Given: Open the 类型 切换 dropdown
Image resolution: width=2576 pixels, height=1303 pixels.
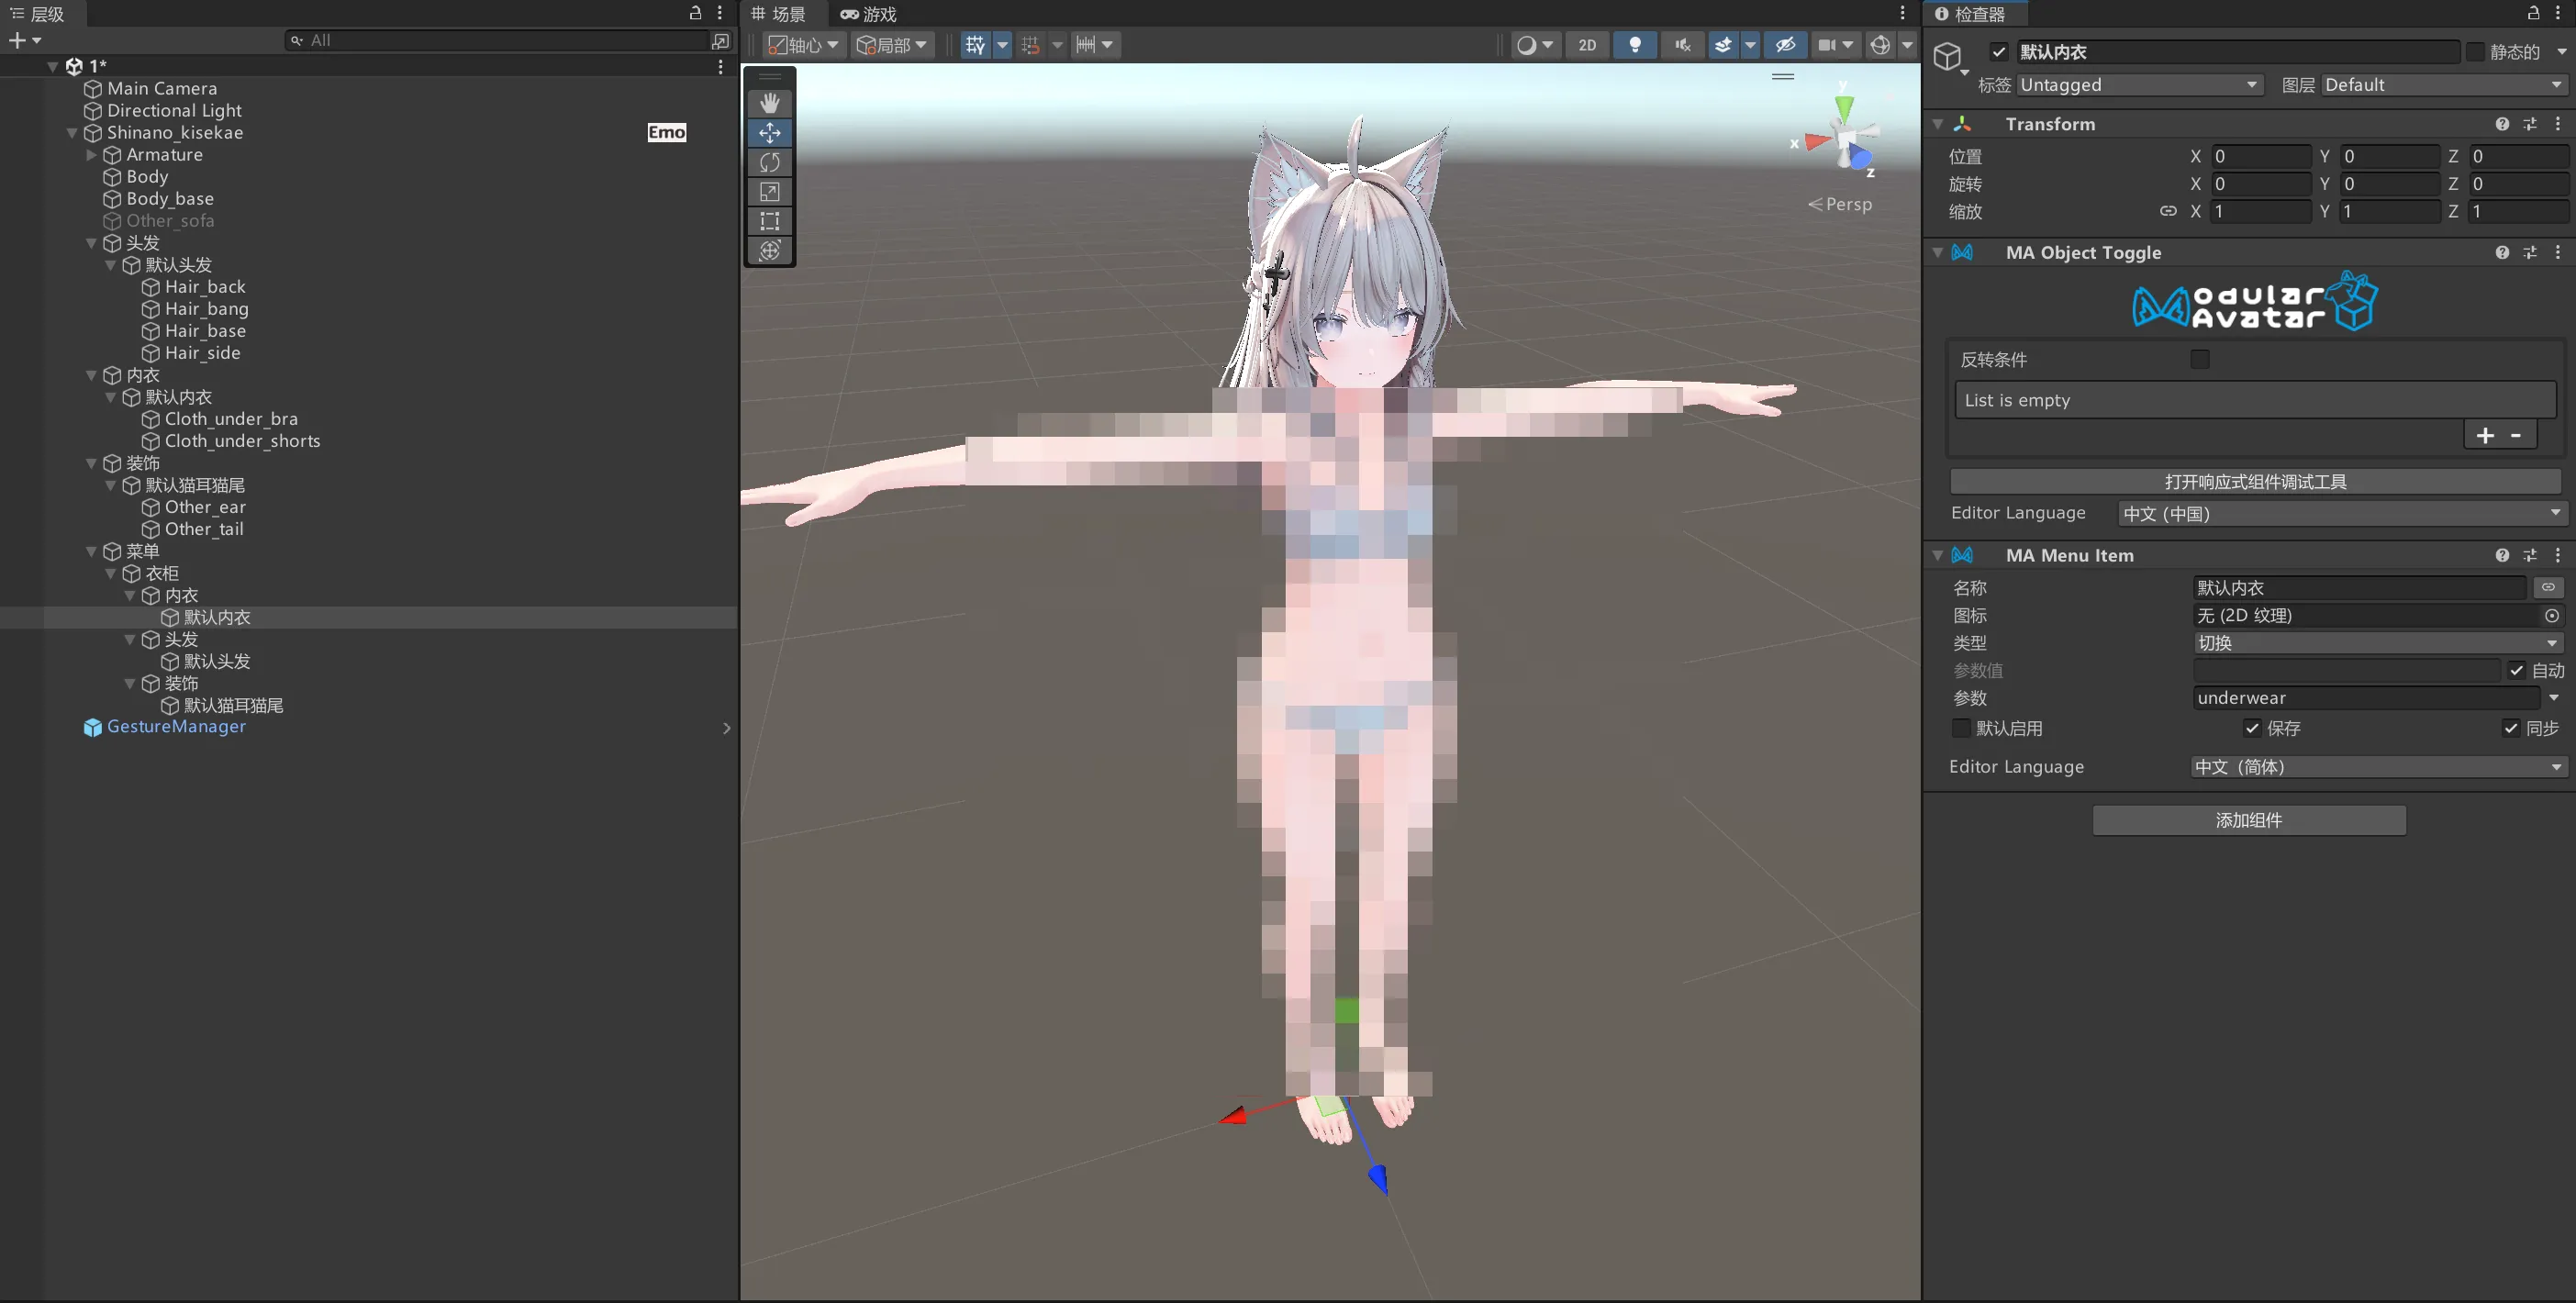Looking at the screenshot, I should tap(2378, 643).
